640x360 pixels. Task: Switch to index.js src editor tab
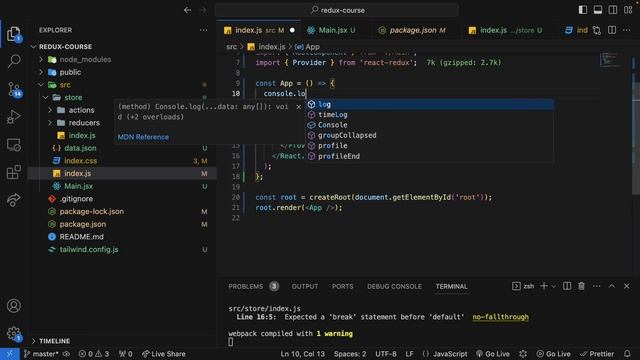(259, 30)
